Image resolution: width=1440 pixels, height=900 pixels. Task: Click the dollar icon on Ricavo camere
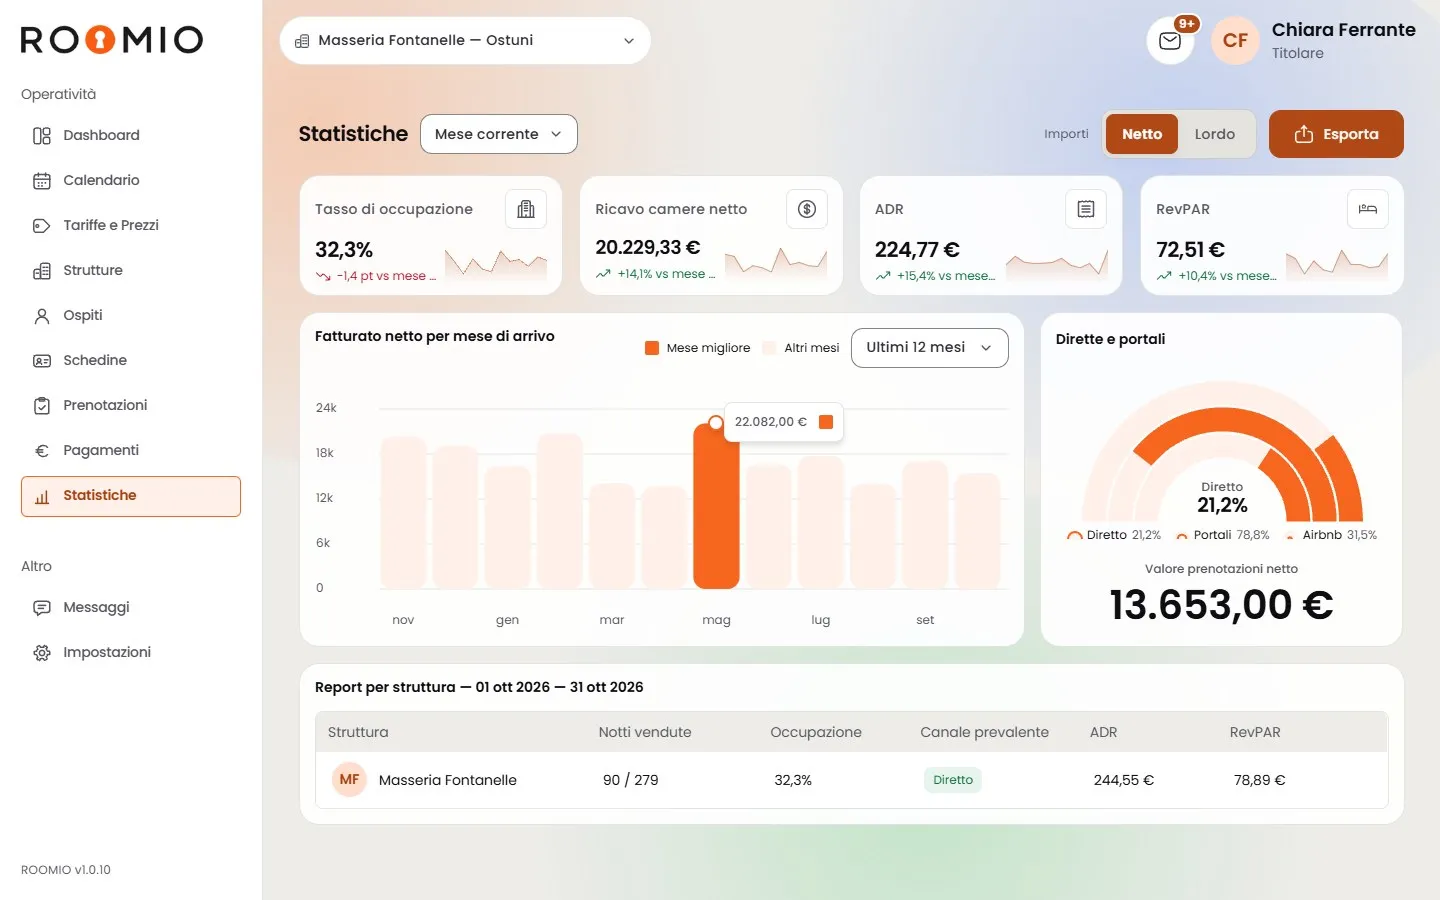[807, 209]
